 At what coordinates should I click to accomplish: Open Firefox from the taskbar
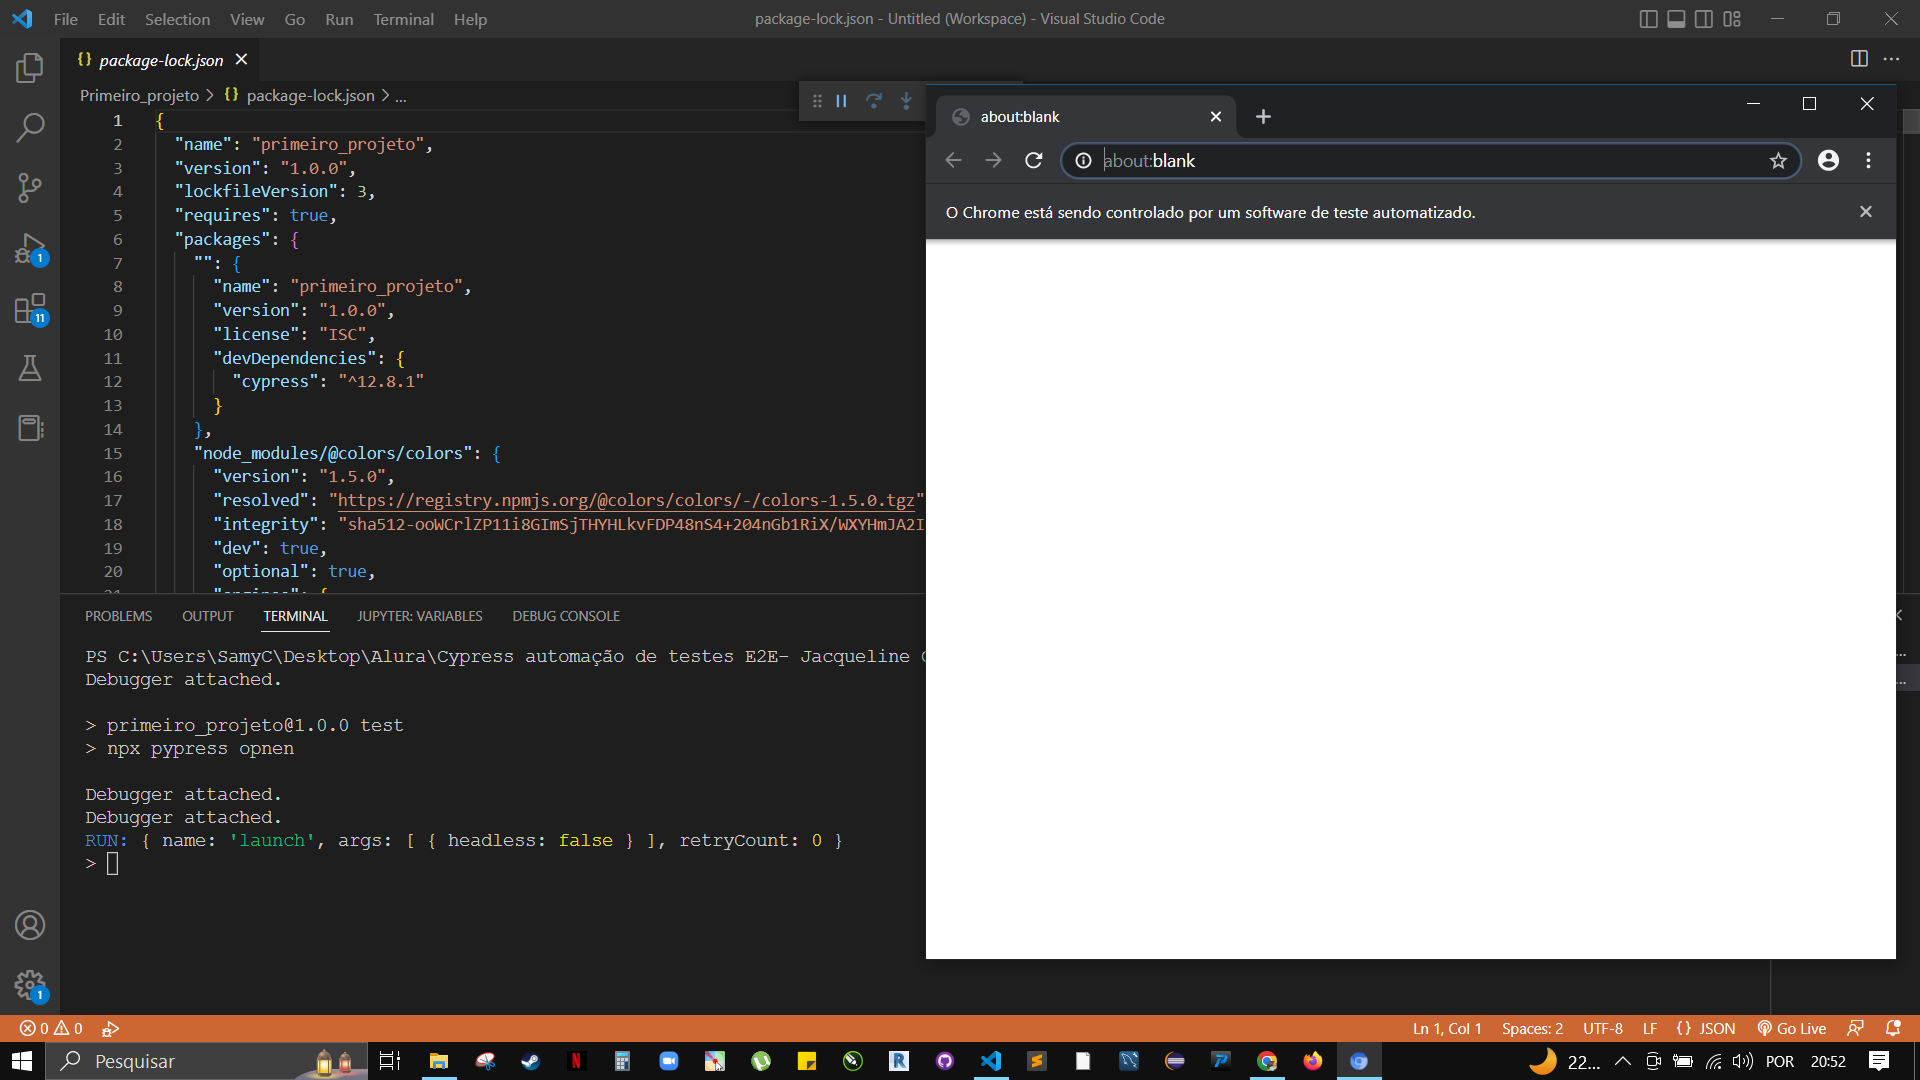click(1313, 1061)
